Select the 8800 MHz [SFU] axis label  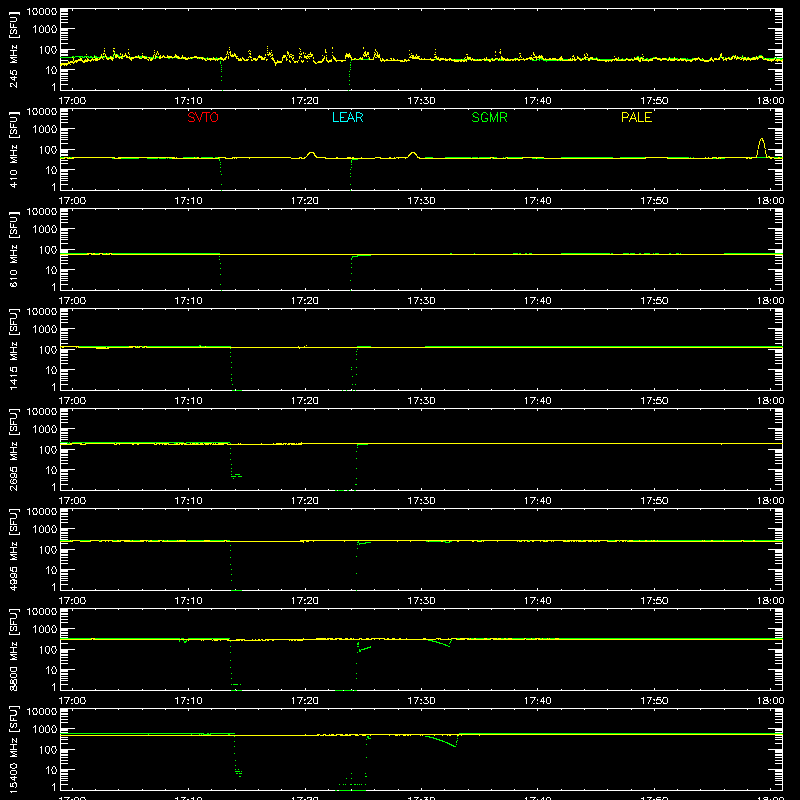13,649
